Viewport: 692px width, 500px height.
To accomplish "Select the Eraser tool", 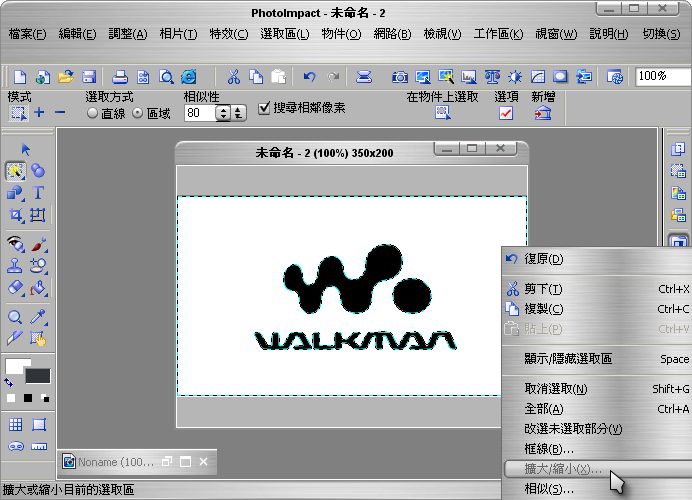I will point(15,288).
